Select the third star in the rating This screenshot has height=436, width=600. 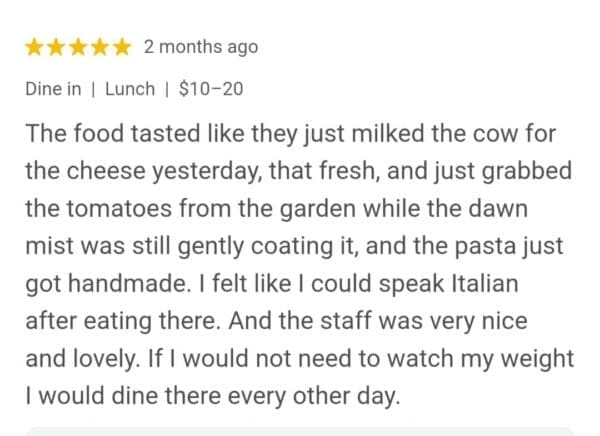pyautogui.click(x=78, y=47)
